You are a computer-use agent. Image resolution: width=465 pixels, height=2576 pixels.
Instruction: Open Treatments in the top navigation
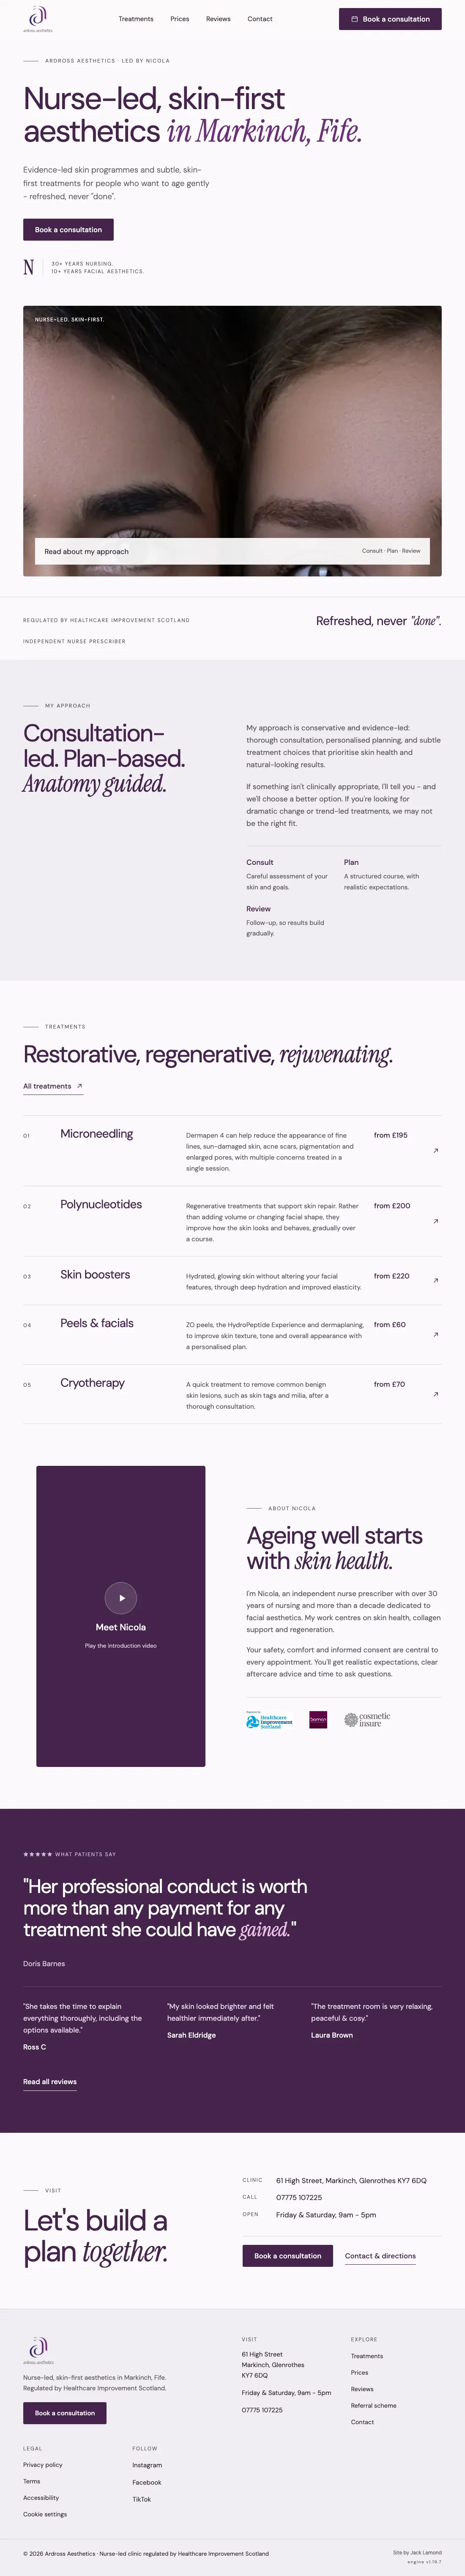pos(136,19)
